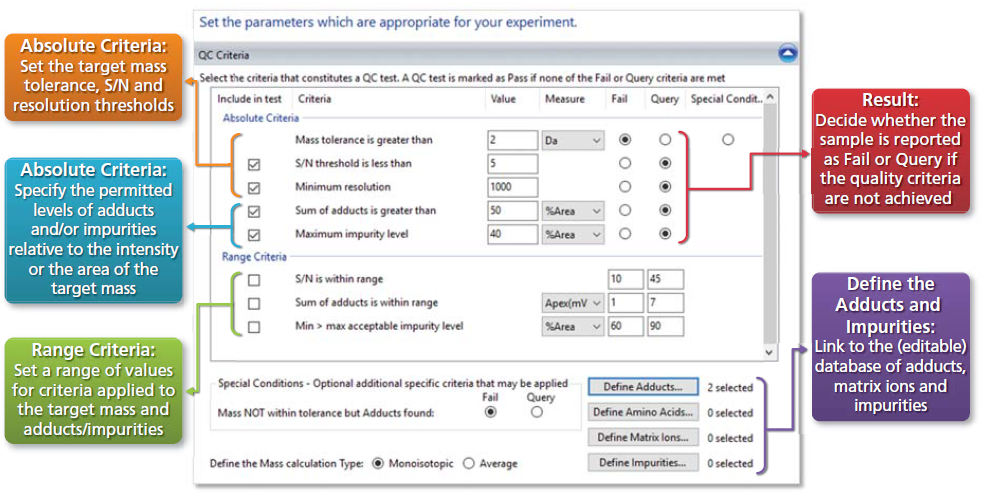Open Define Amino Acids dialog
This screenshot has width=982, height=499.
click(641, 412)
